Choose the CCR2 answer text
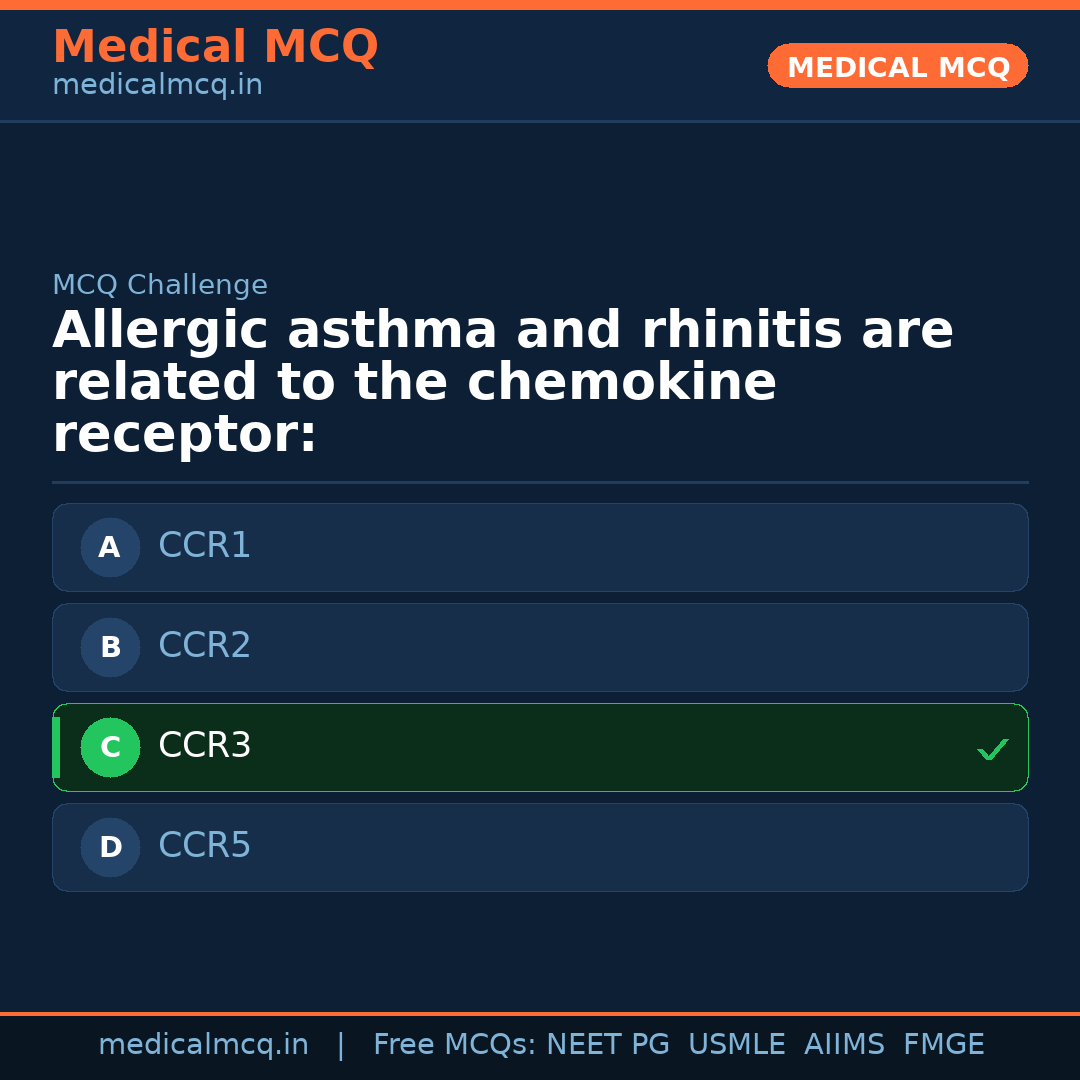 pyautogui.click(x=204, y=646)
